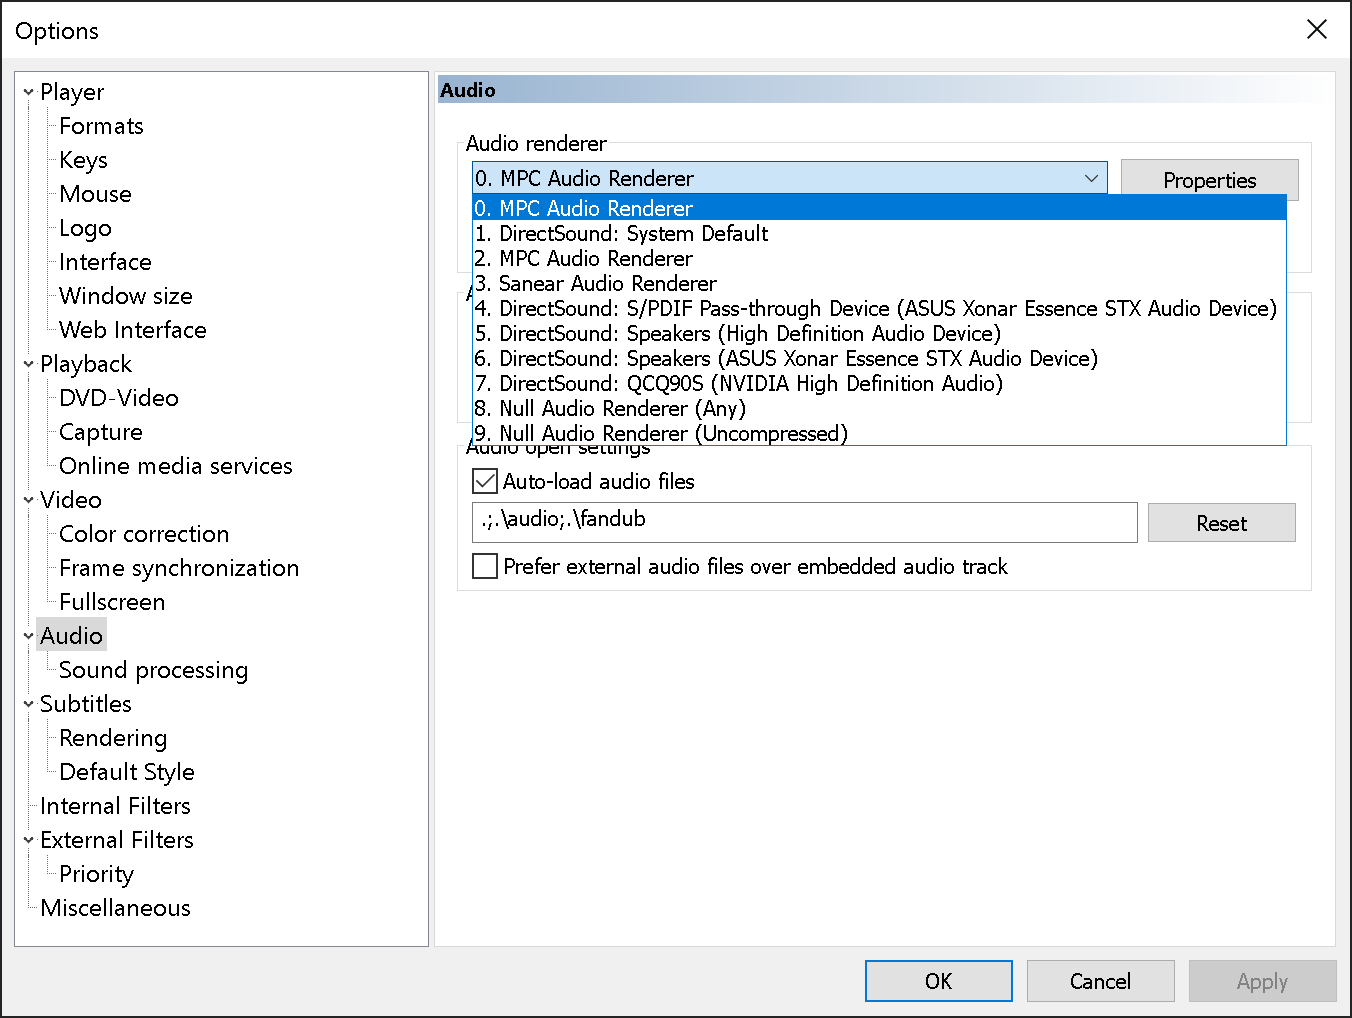This screenshot has width=1352, height=1018.
Task: Open Logo settings page
Action: 85,228
